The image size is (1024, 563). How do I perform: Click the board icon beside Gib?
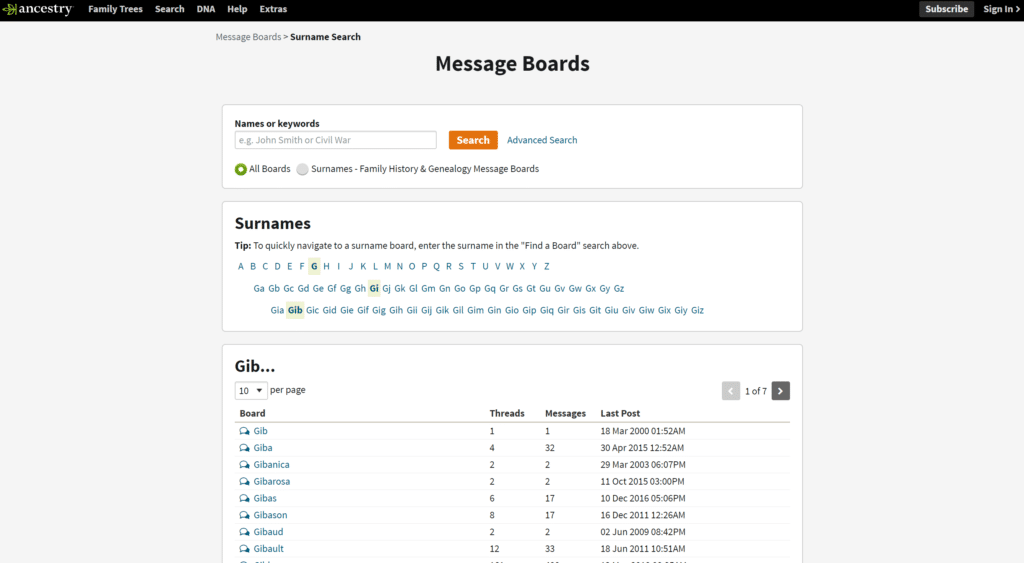pyautogui.click(x=245, y=431)
